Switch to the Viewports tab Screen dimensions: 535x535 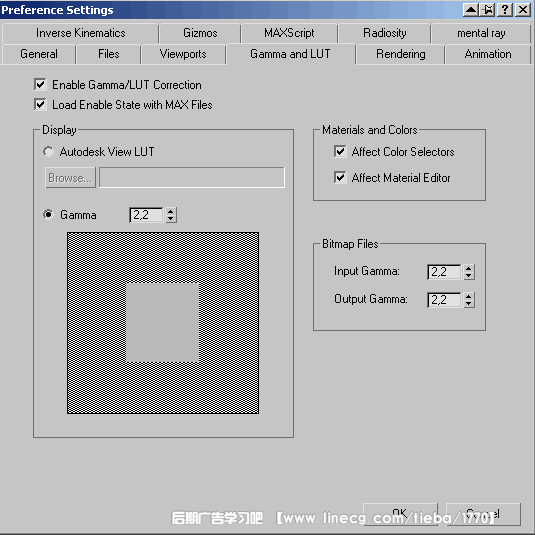(183, 54)
